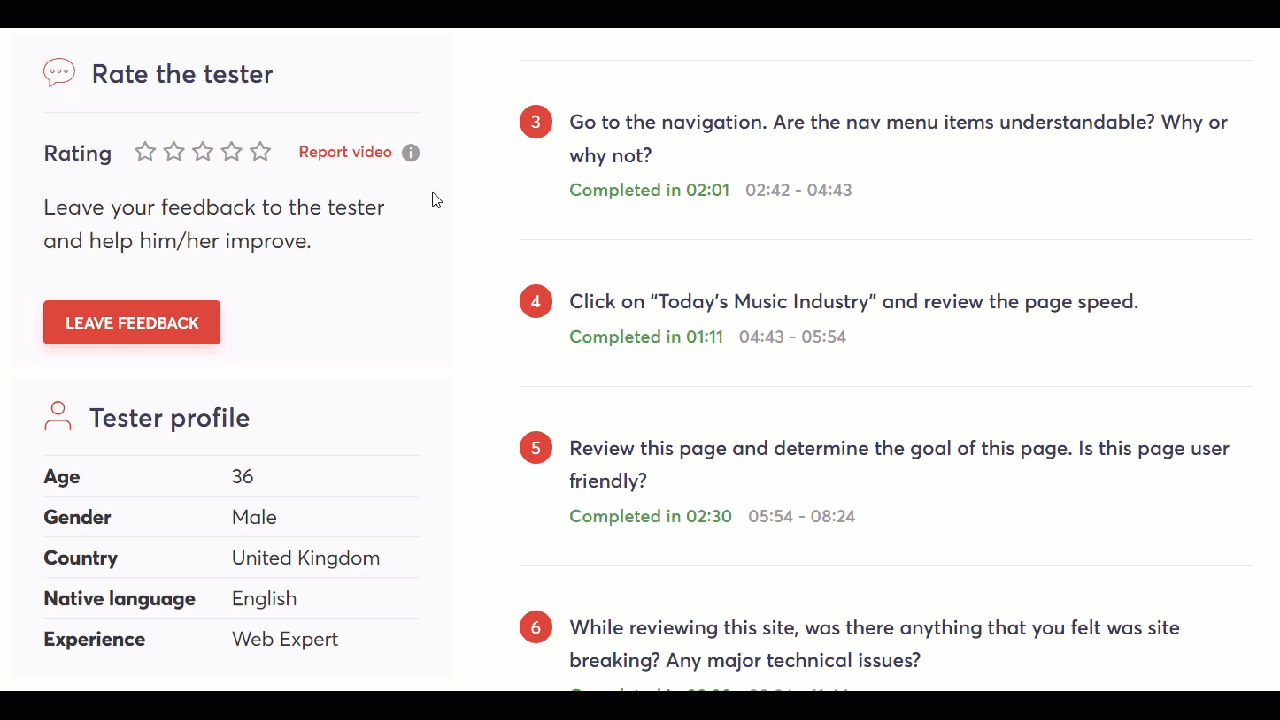Jump to timestamp 04:43 - 05:54
Viewport: 1280px width, 720px height.
point(792,337)
